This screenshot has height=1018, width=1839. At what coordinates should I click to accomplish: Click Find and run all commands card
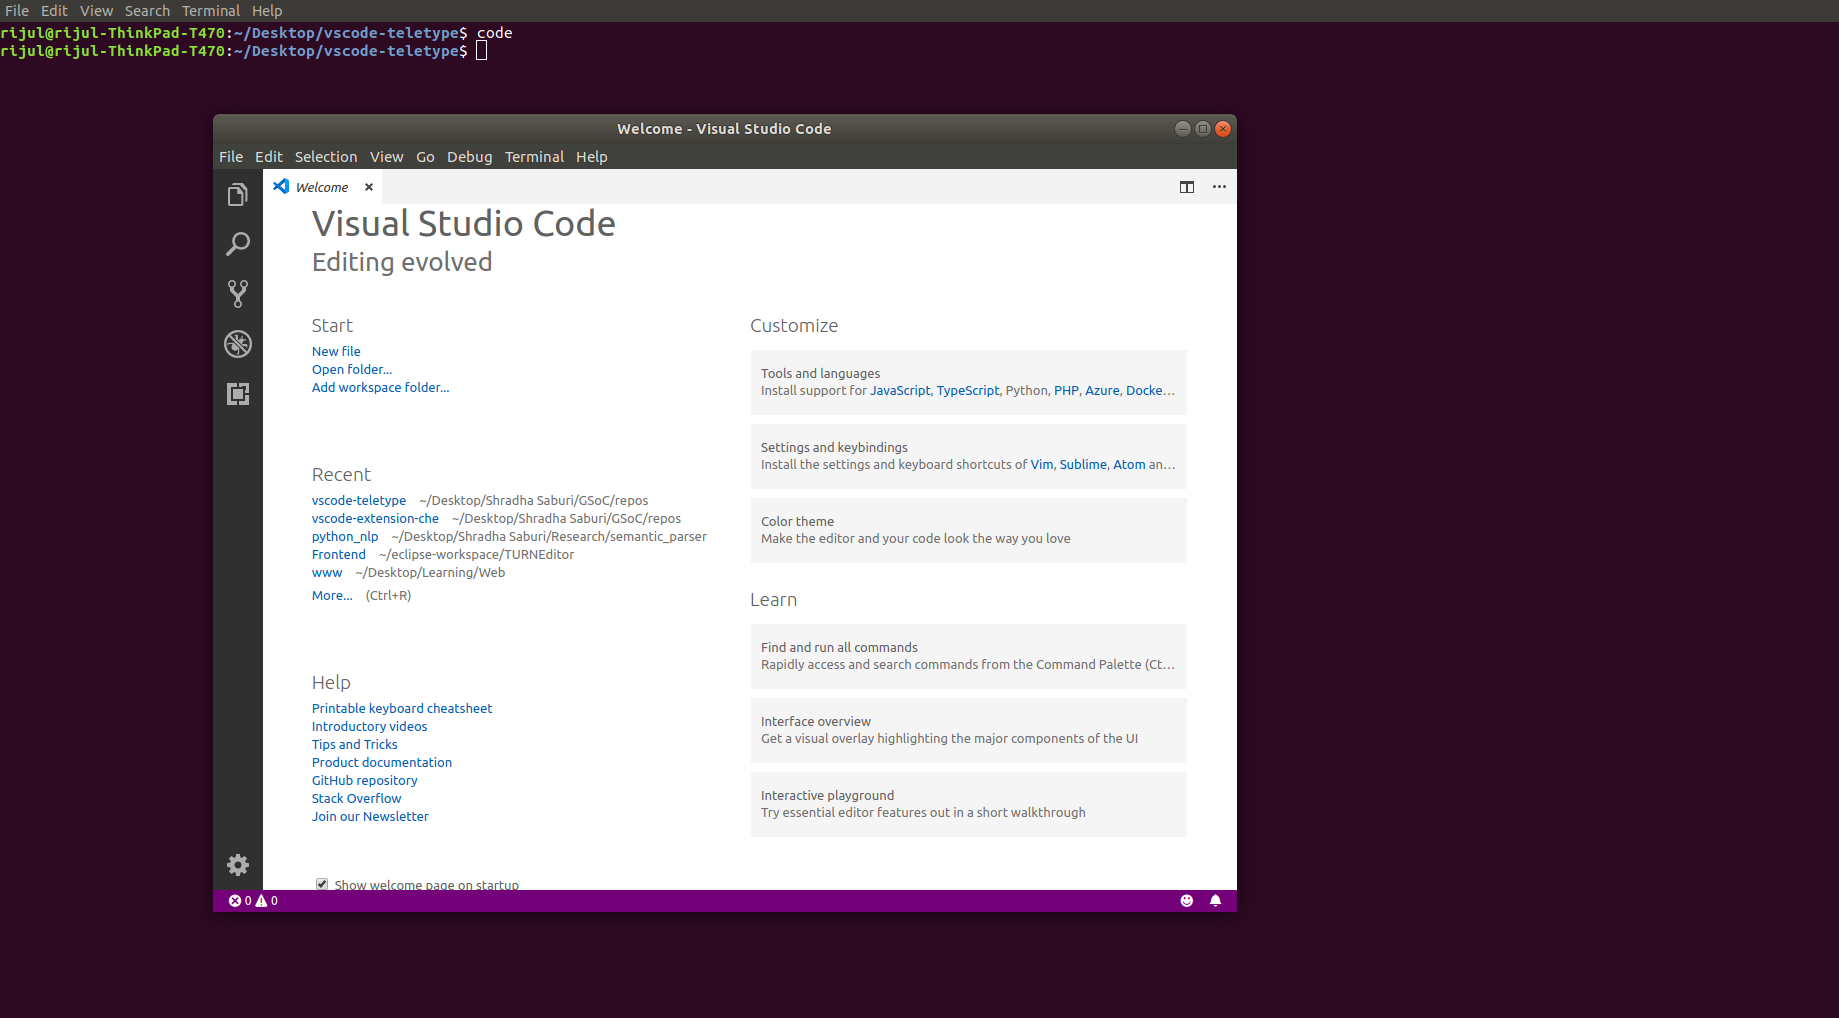[x=969, y=656]
